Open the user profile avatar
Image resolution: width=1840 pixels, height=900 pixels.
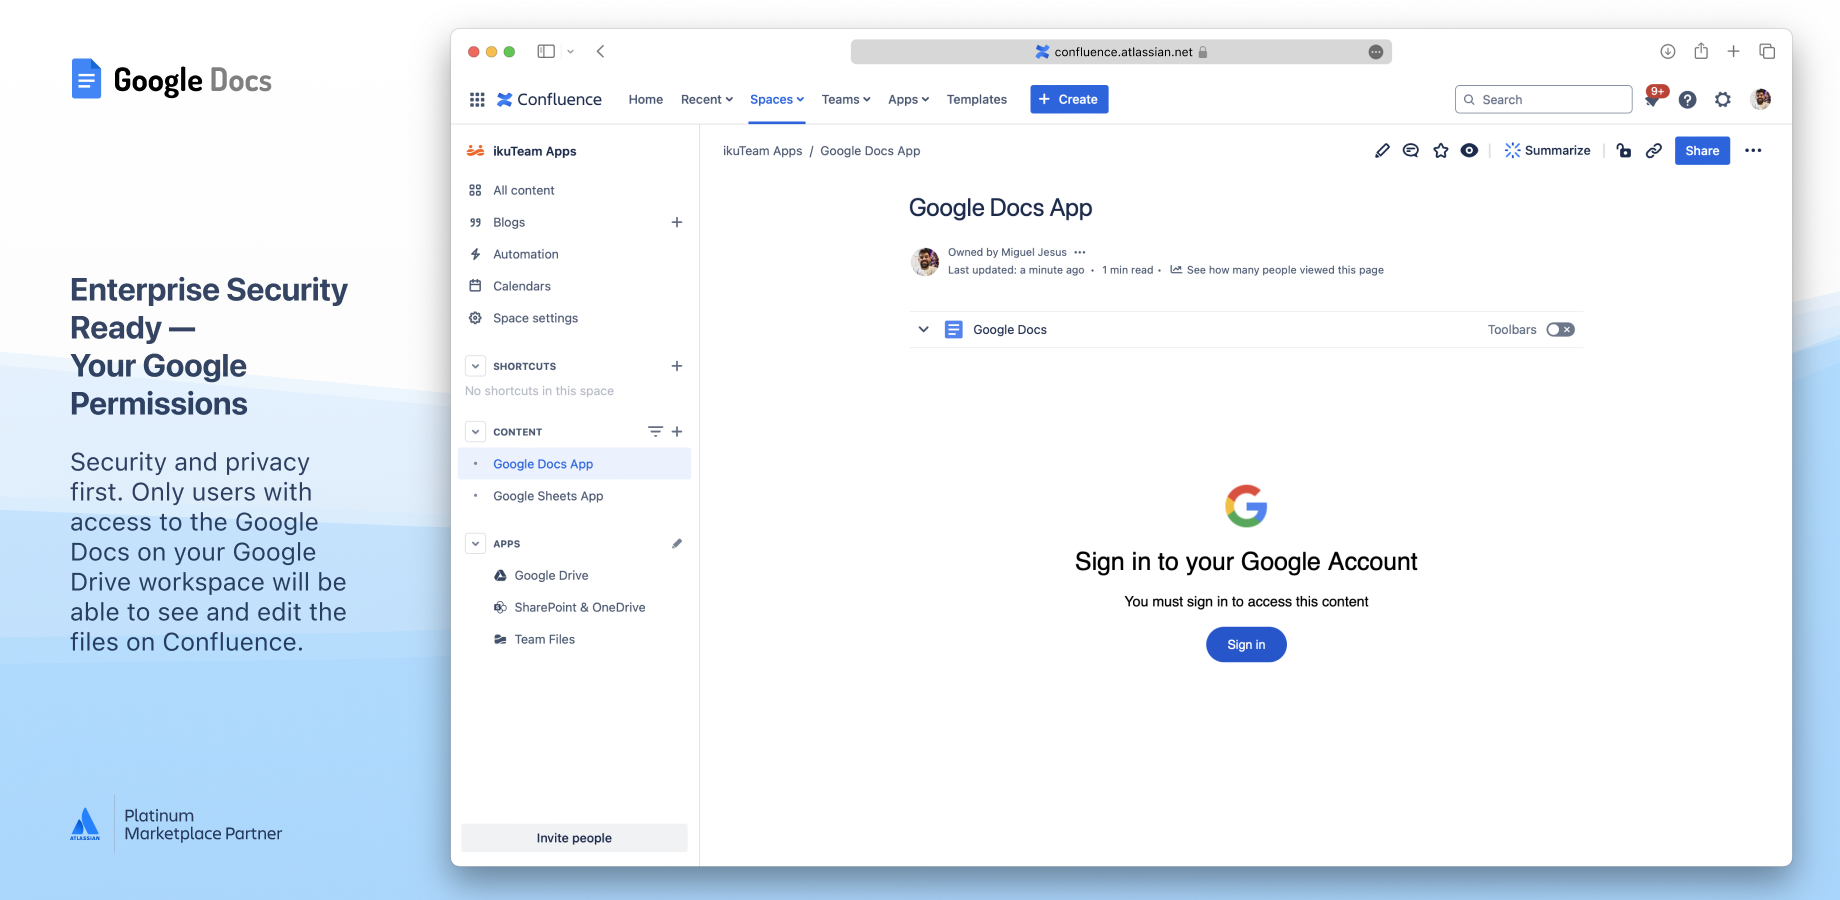pyautogui.click(x=1761, y=99)
